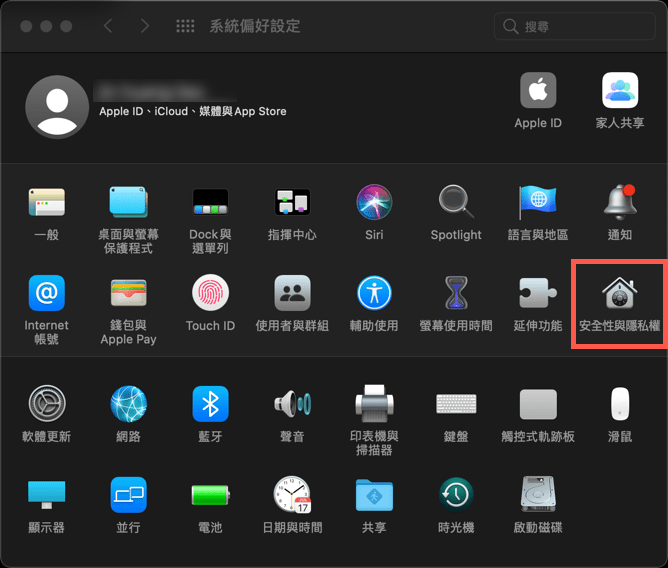
Task: Open 語言與地區 preferences
Action: pyautogui.click(x=538, y=202)
